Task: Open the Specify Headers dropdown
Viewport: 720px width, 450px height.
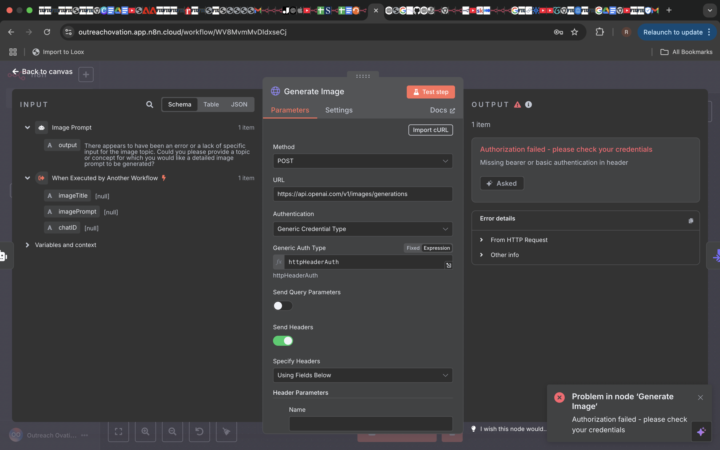Action: click(362, 375)
